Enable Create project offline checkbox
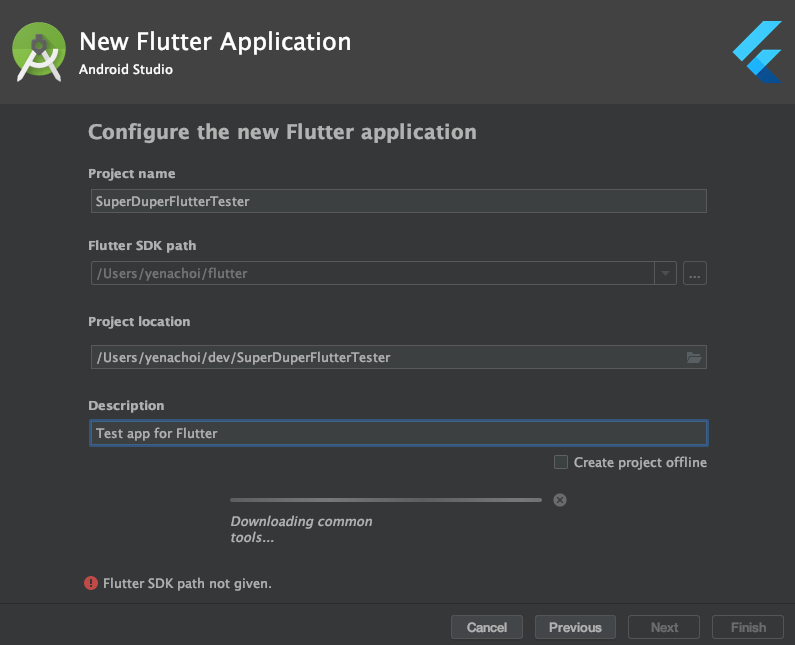The width and height of the screenshot is (795, 645). pos(561,462)
